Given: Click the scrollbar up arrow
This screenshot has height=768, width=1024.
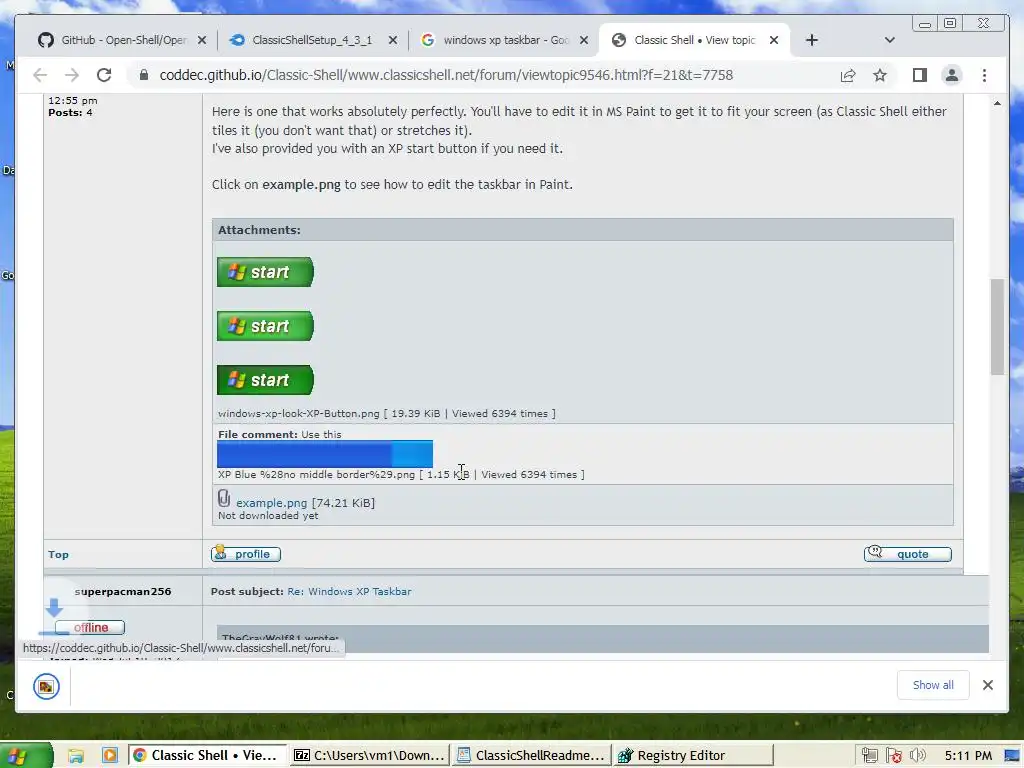Looking at the screenshot, I should coord(997,103).
